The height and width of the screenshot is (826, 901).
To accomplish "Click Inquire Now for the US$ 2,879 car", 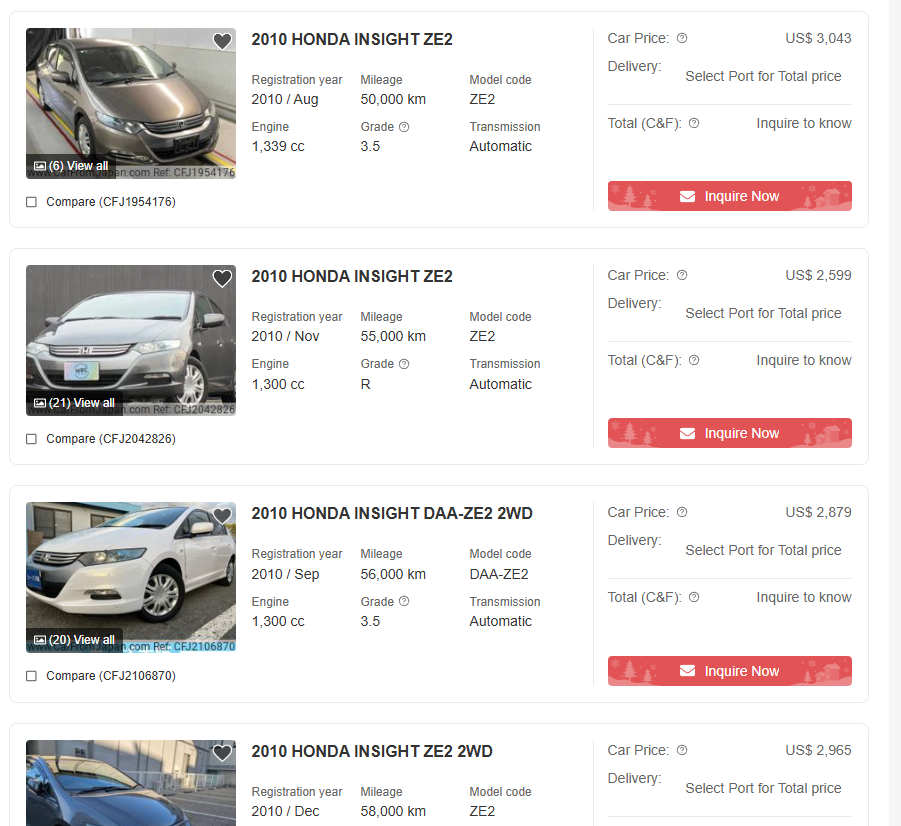I will (729, 671).
